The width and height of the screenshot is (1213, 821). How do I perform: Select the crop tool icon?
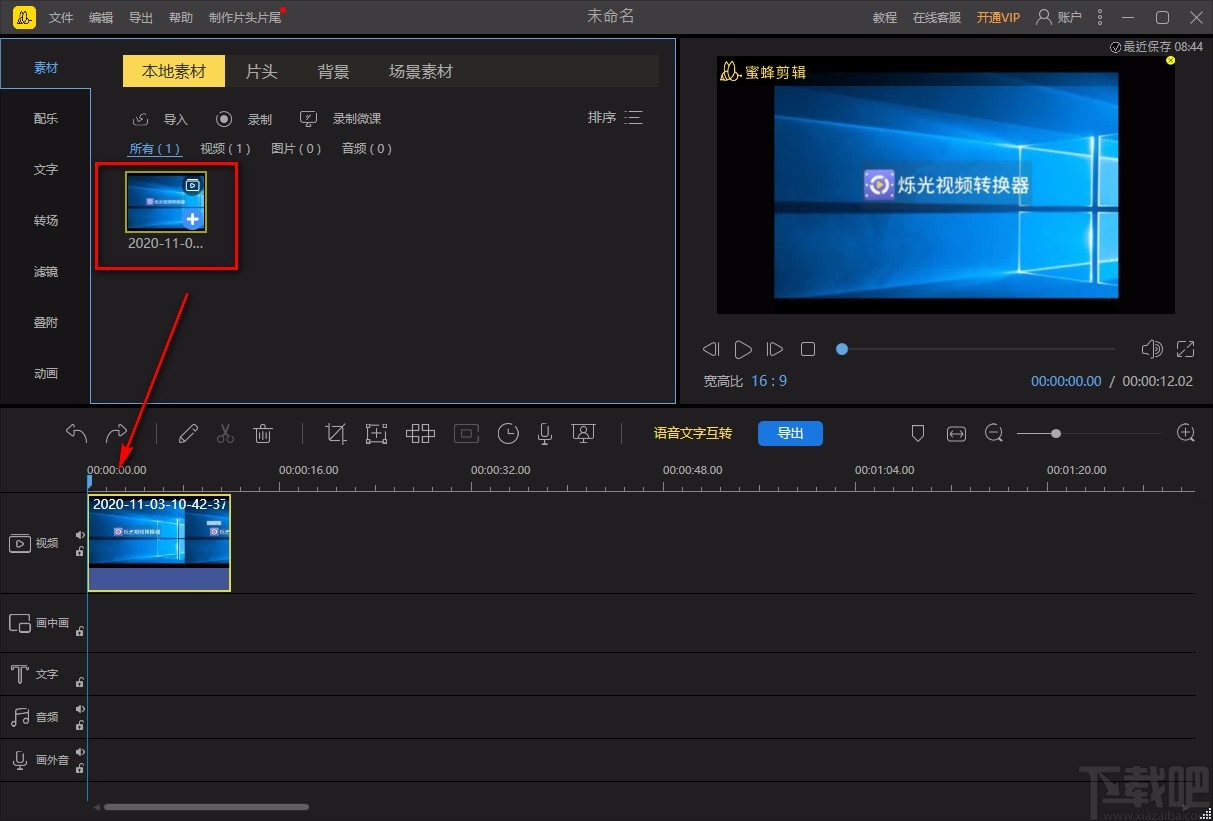coord(336,433)
